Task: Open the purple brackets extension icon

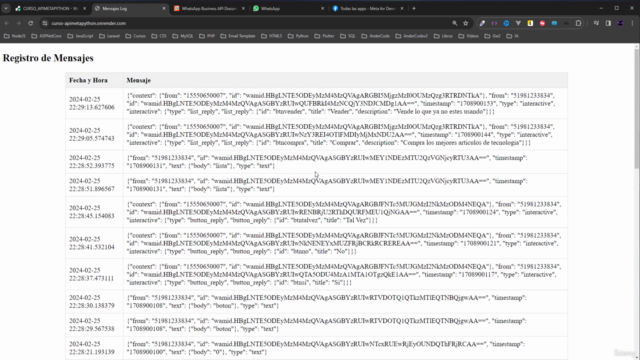Action: [494, 23]
